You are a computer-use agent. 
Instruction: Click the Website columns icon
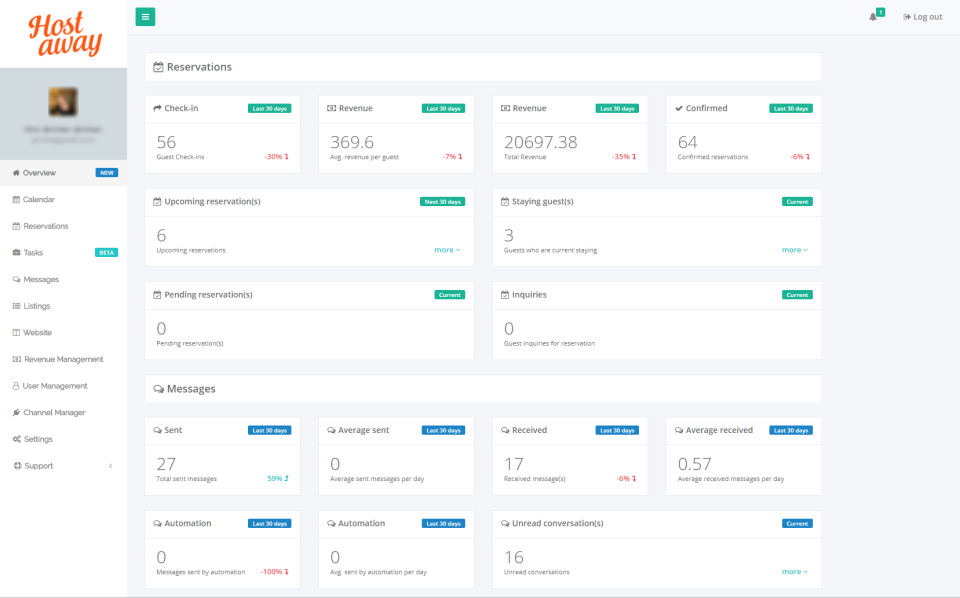16,332
